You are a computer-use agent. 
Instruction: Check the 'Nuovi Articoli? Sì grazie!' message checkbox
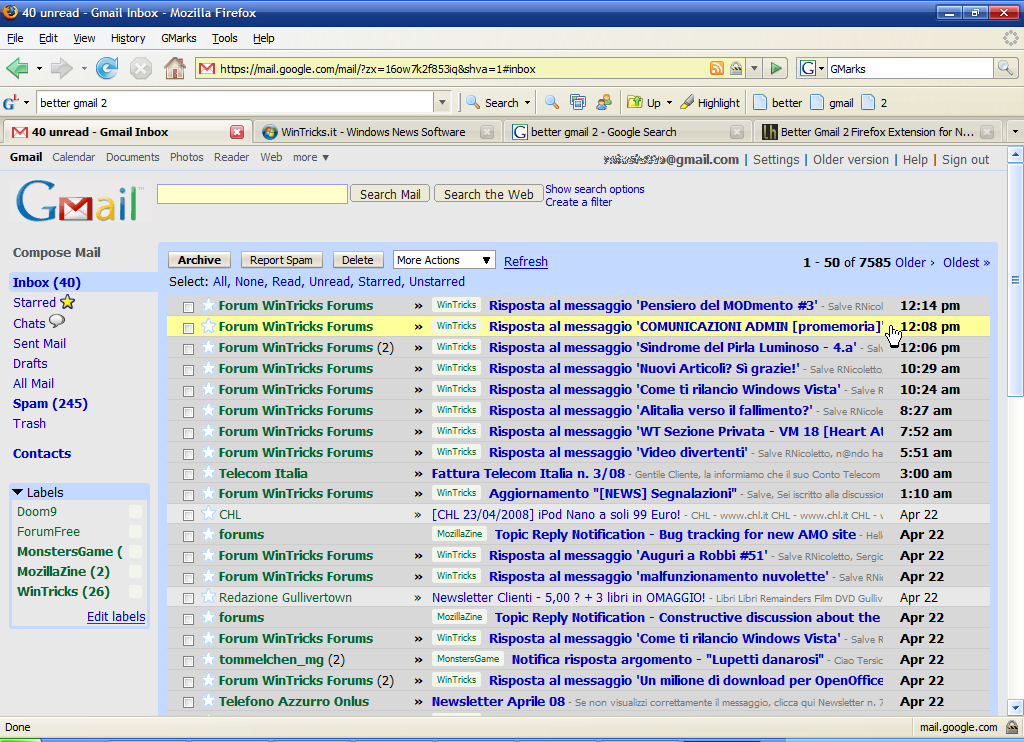coord(188,370)
